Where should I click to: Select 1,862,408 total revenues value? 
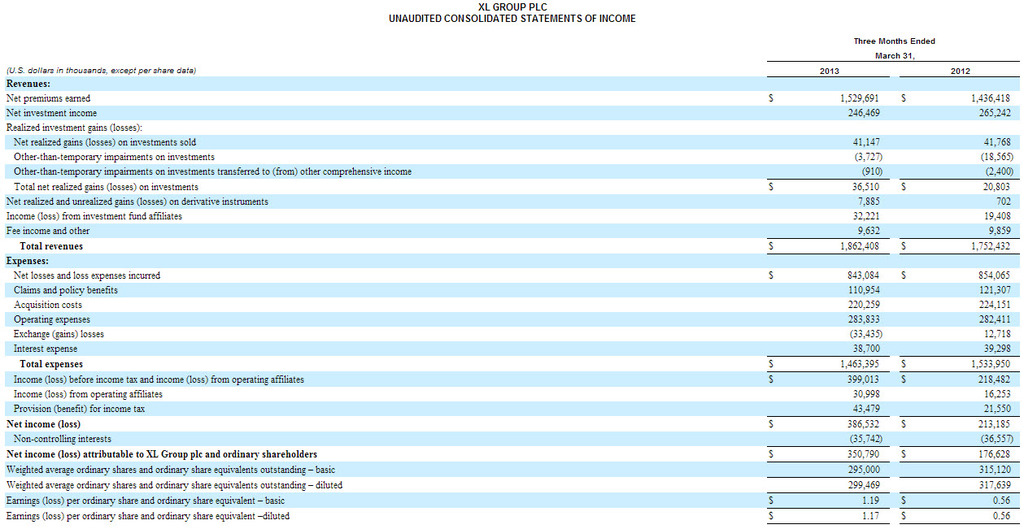click(x=859, y=246)
